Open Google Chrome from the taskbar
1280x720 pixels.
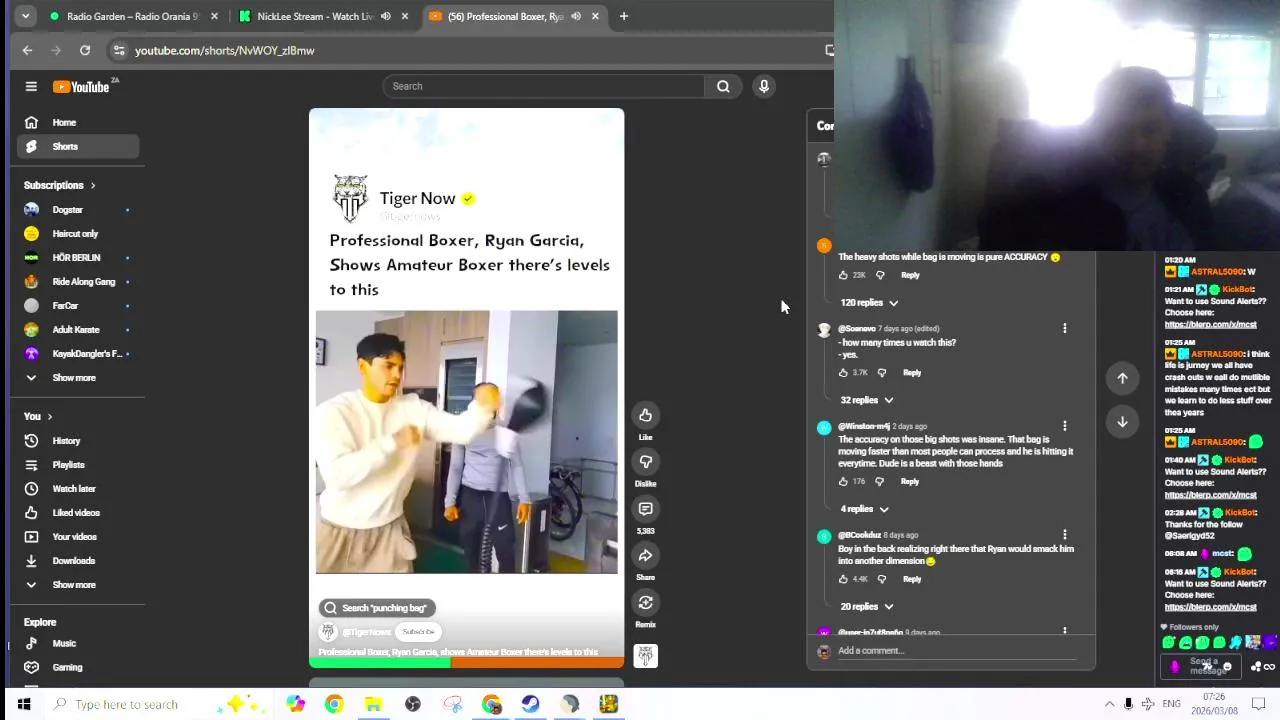[x=334, y=705]
